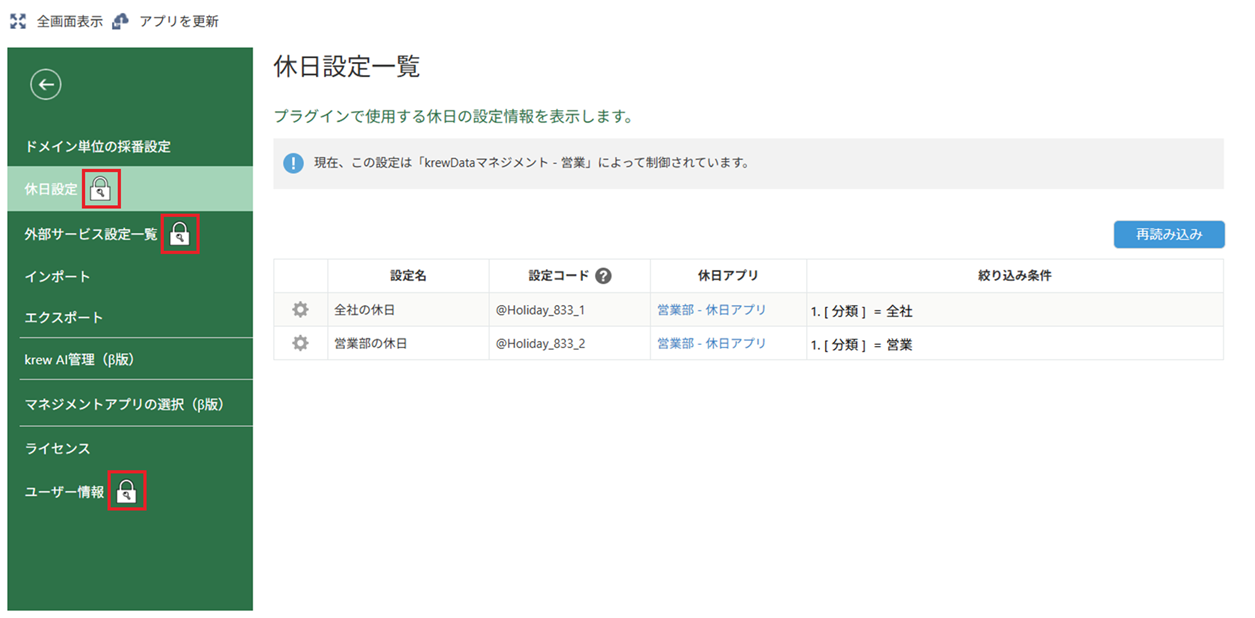Image resolution: width=1255 pixels, height=618 pixels.
Task: Click the back arrow circle icon
Action: click(46, 85)
